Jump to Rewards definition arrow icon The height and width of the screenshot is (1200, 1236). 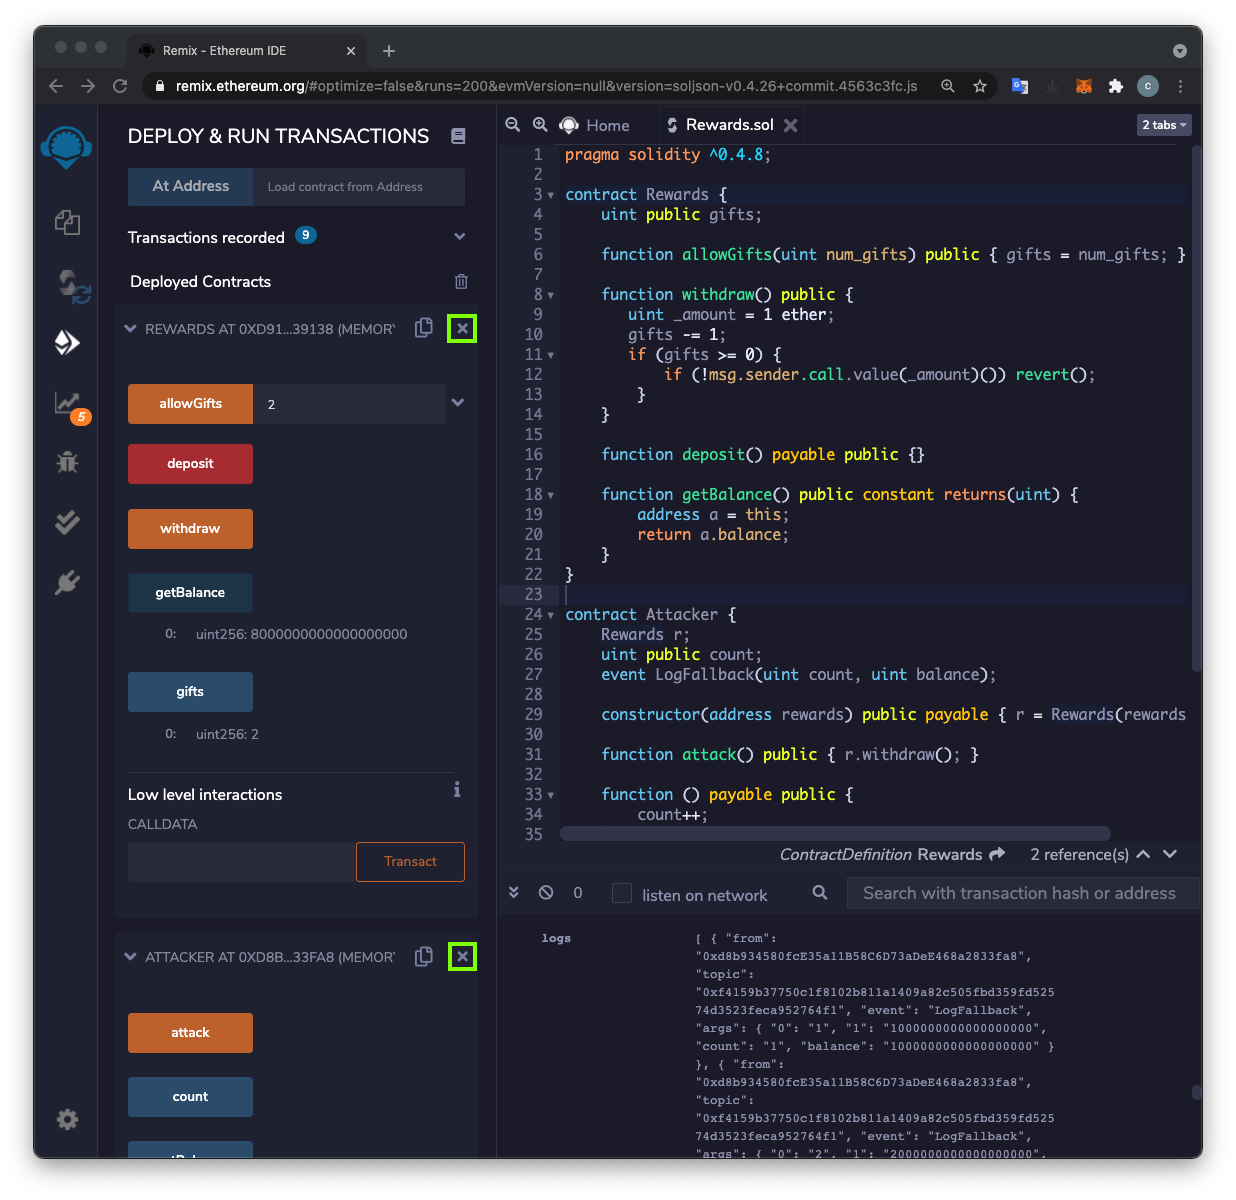click(997, 854)
